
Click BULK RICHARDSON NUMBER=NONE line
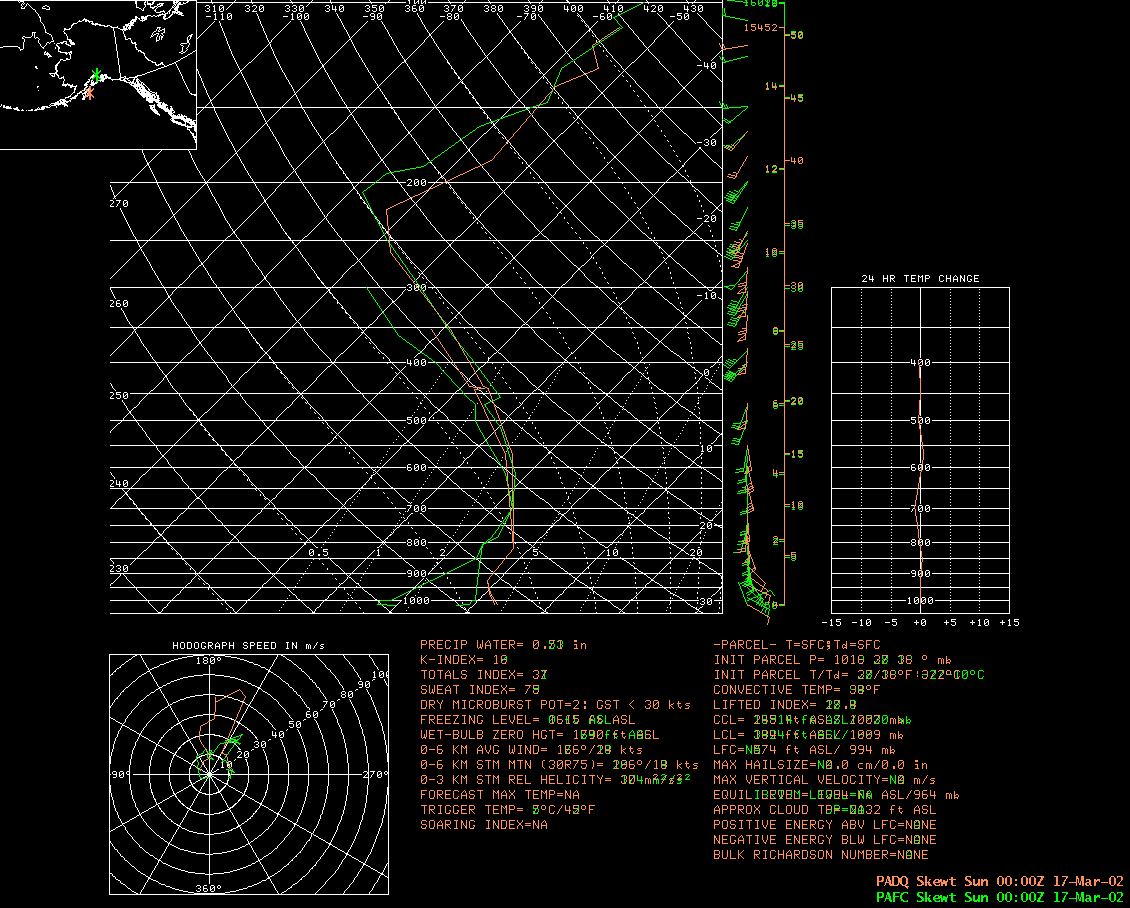point(821,855)
